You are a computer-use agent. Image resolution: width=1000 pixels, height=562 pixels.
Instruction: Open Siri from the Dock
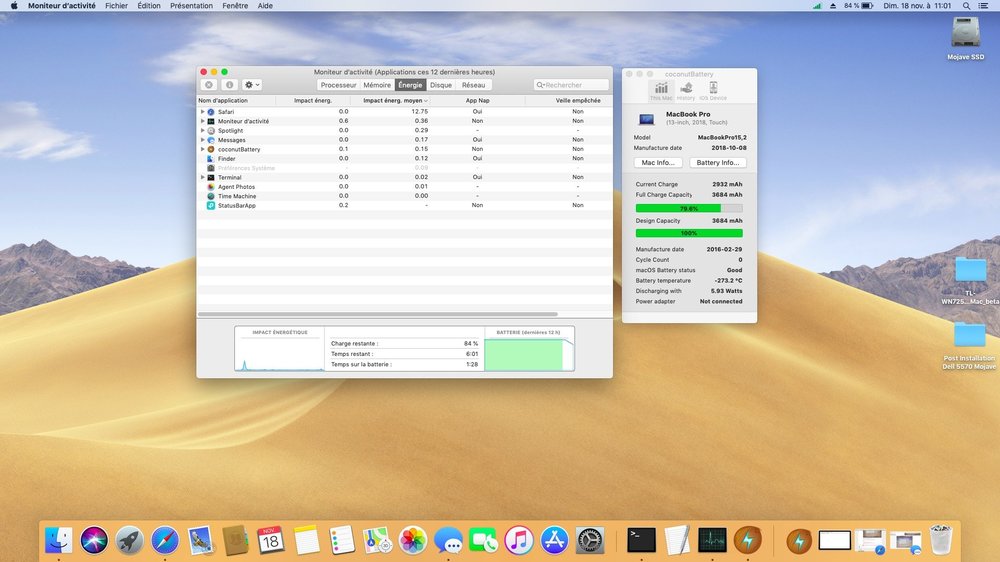[94, 541]
